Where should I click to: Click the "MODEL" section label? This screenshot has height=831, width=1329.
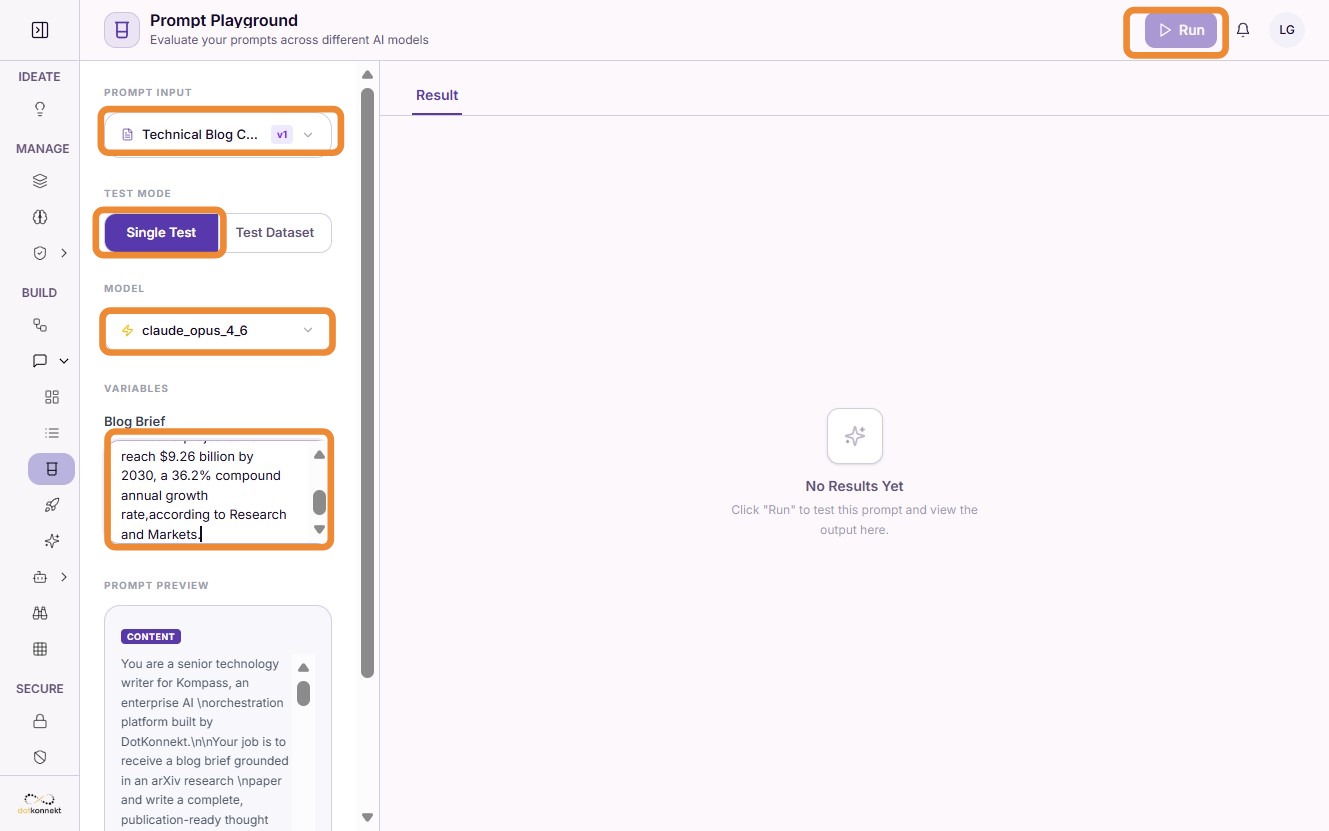[x=124, y=288]
